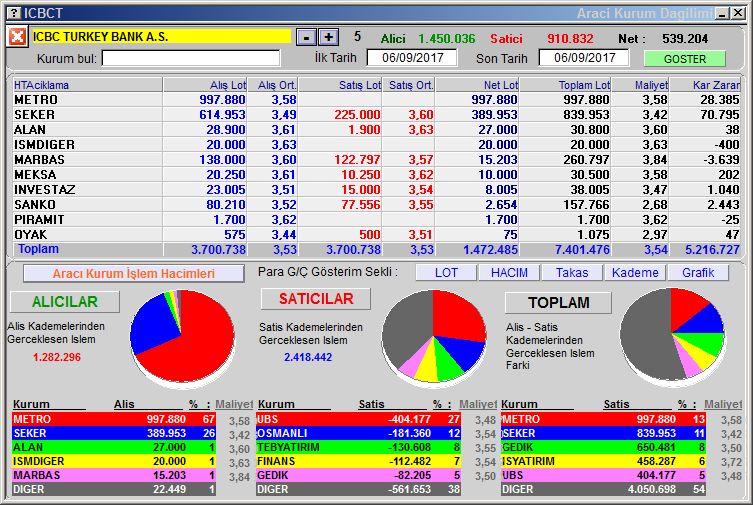This screenshot has width=753, height=505.
Task: Select the METRO row in the table
Action: [376, 100]
